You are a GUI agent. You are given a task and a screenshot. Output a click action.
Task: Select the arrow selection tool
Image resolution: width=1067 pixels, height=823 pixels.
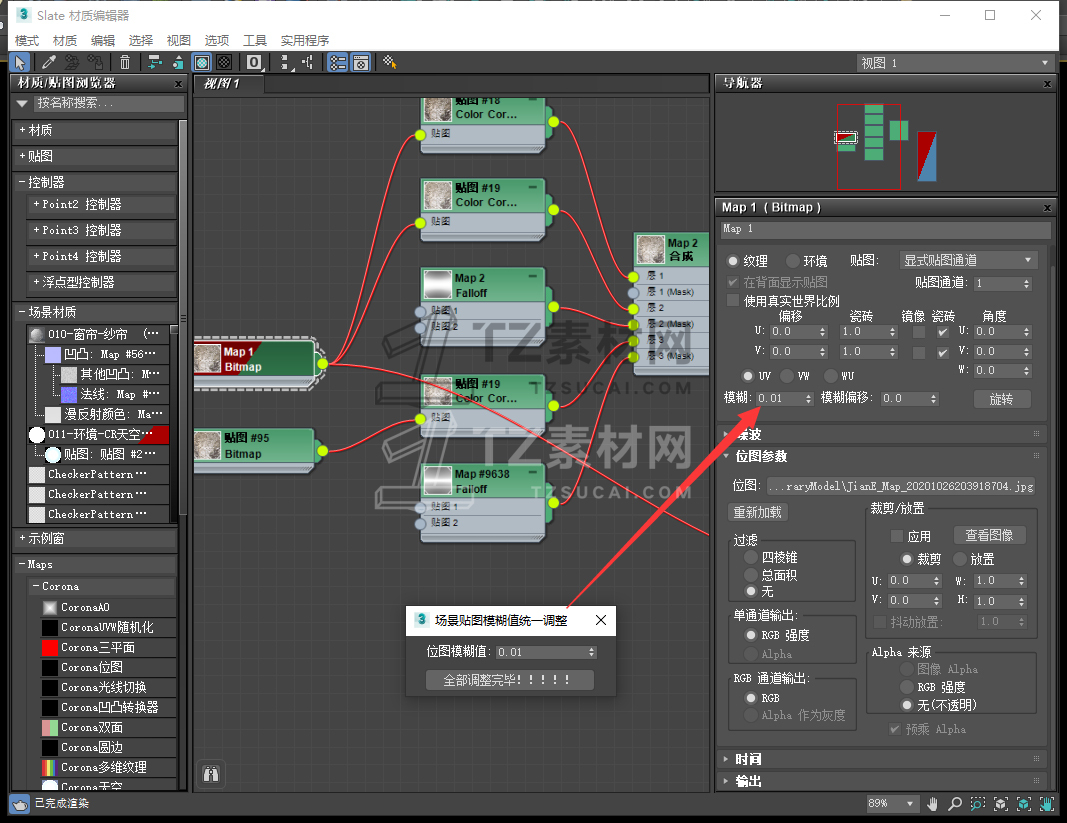20,63
